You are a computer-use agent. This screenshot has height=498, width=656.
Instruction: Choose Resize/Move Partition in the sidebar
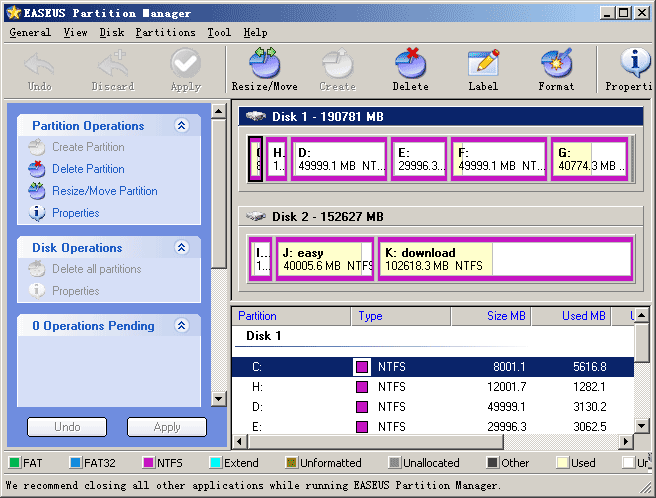point(104,191)
